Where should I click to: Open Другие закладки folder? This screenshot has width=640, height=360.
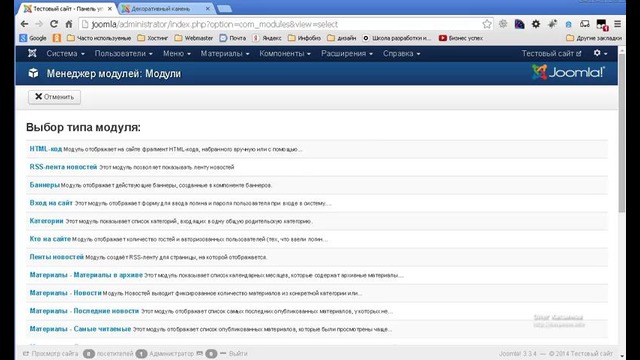[594, 38]
